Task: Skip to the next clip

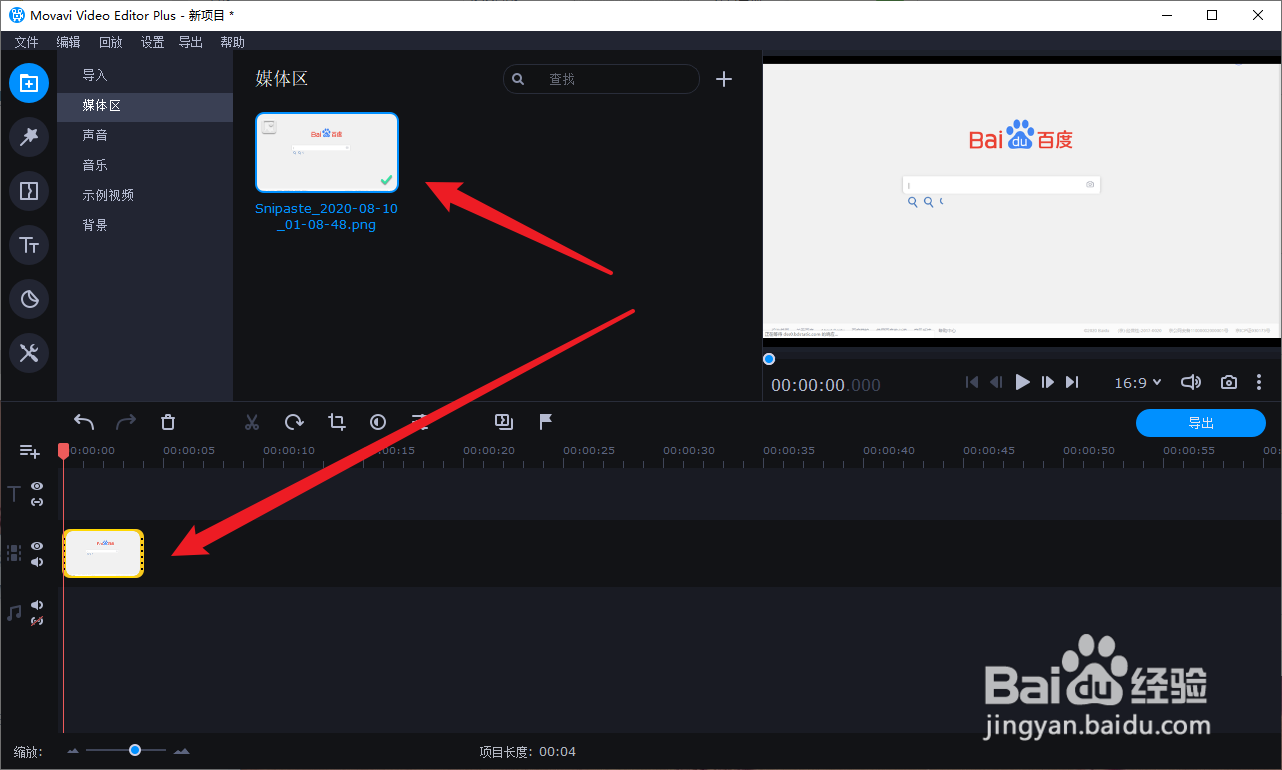Action: click(x=1072, y=382)
